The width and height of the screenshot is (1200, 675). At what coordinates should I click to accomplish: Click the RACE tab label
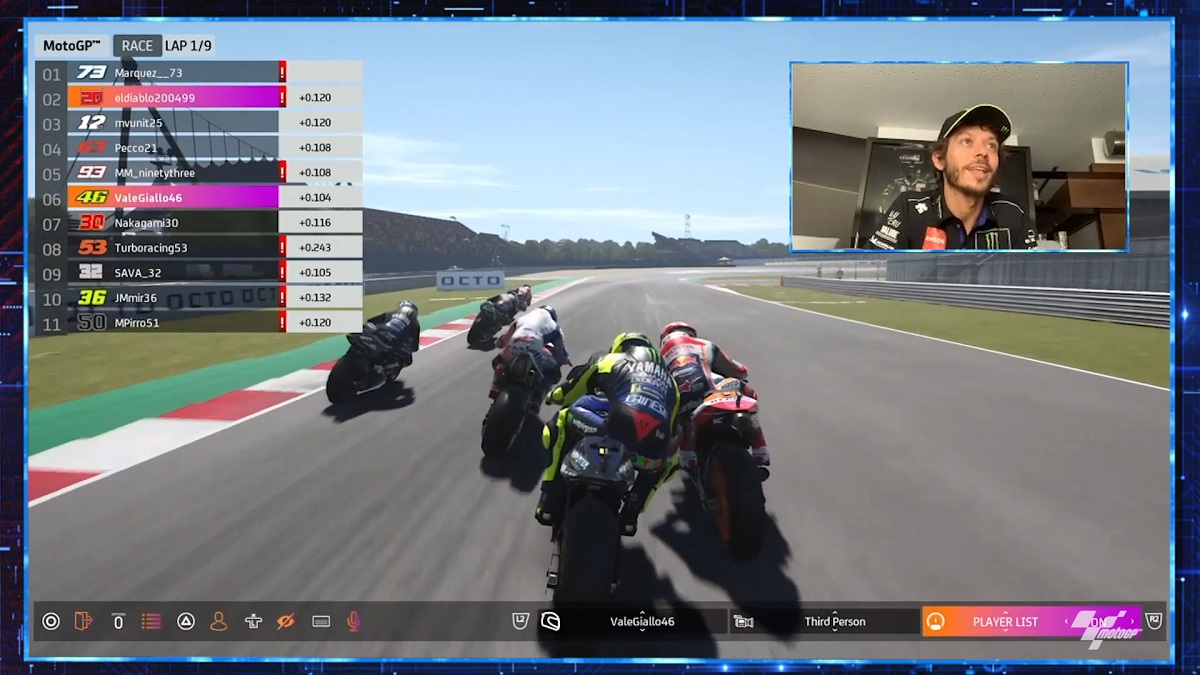click(137, 46)
